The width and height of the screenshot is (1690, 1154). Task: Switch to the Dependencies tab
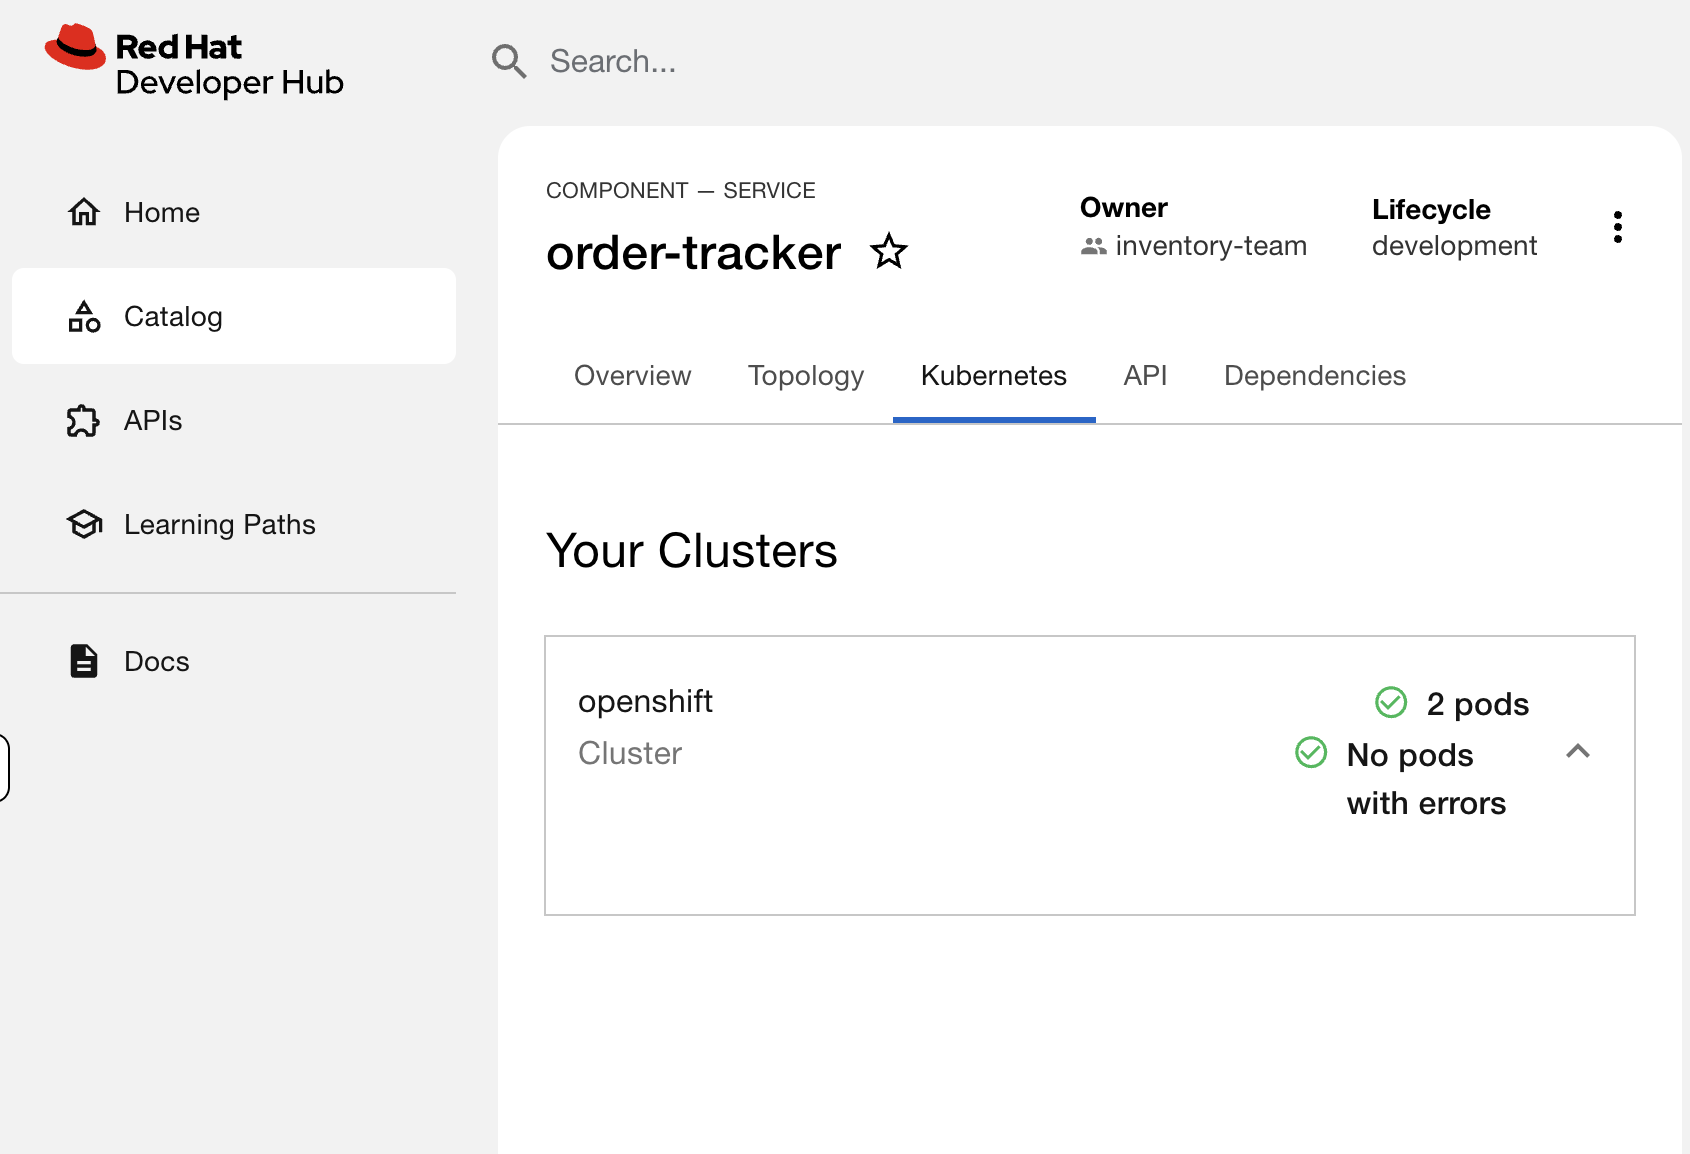click(1315, 376)
